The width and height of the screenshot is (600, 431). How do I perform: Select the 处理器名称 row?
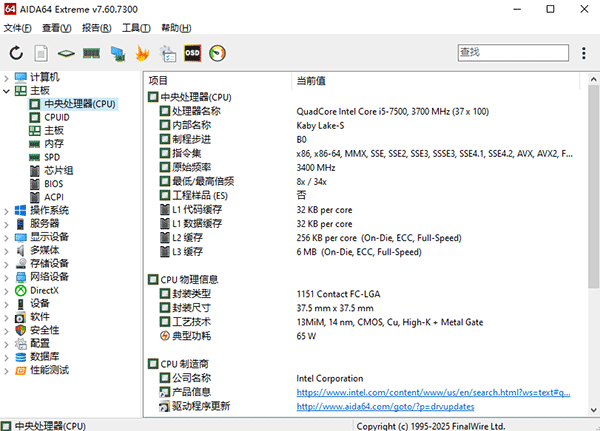(x=366, y=111)
